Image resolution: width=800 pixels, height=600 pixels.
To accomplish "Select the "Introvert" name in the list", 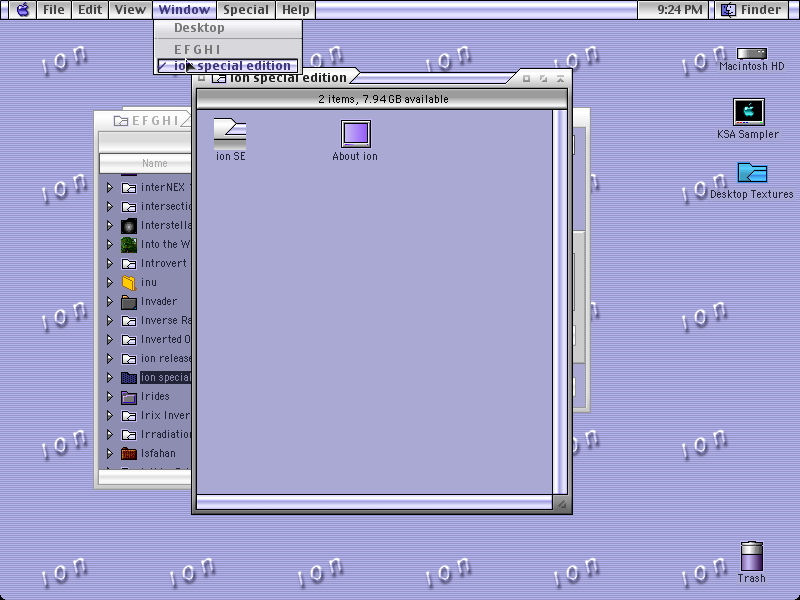I will pyautogui.click(x=164, y=264).
